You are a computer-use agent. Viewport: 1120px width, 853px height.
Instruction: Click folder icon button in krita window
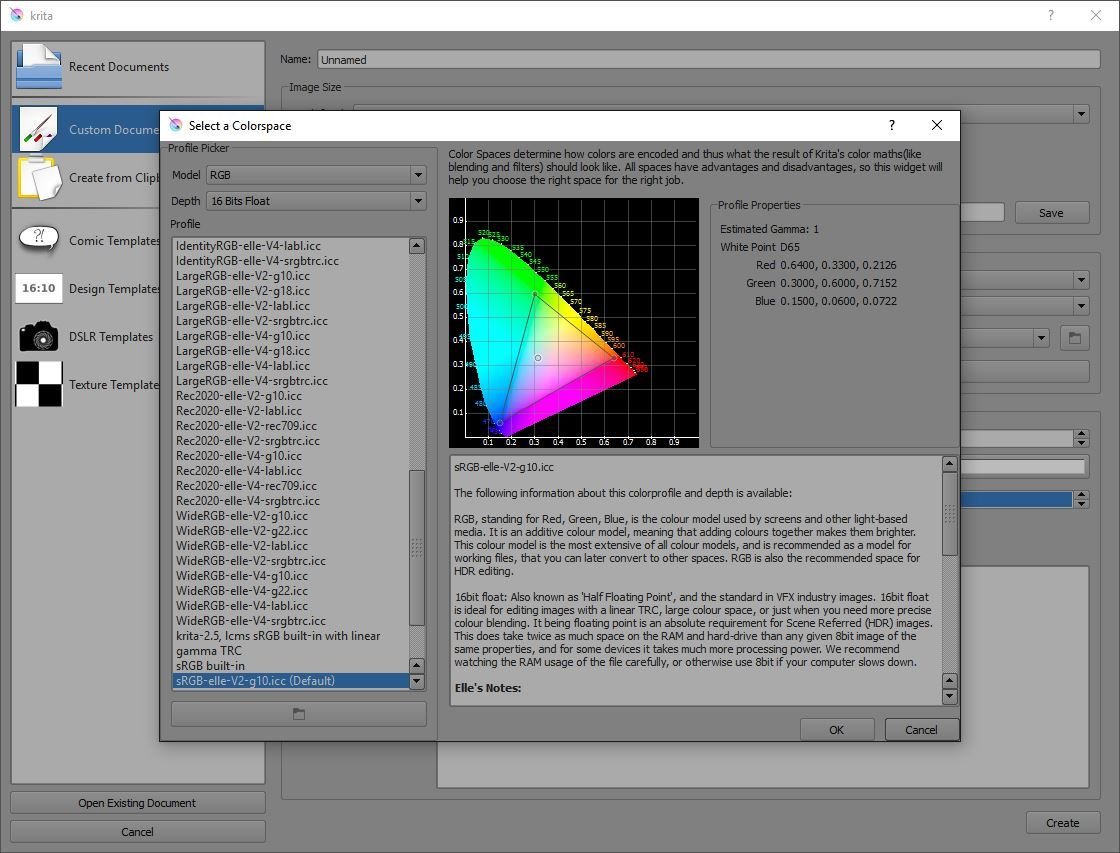point(1074,337)
